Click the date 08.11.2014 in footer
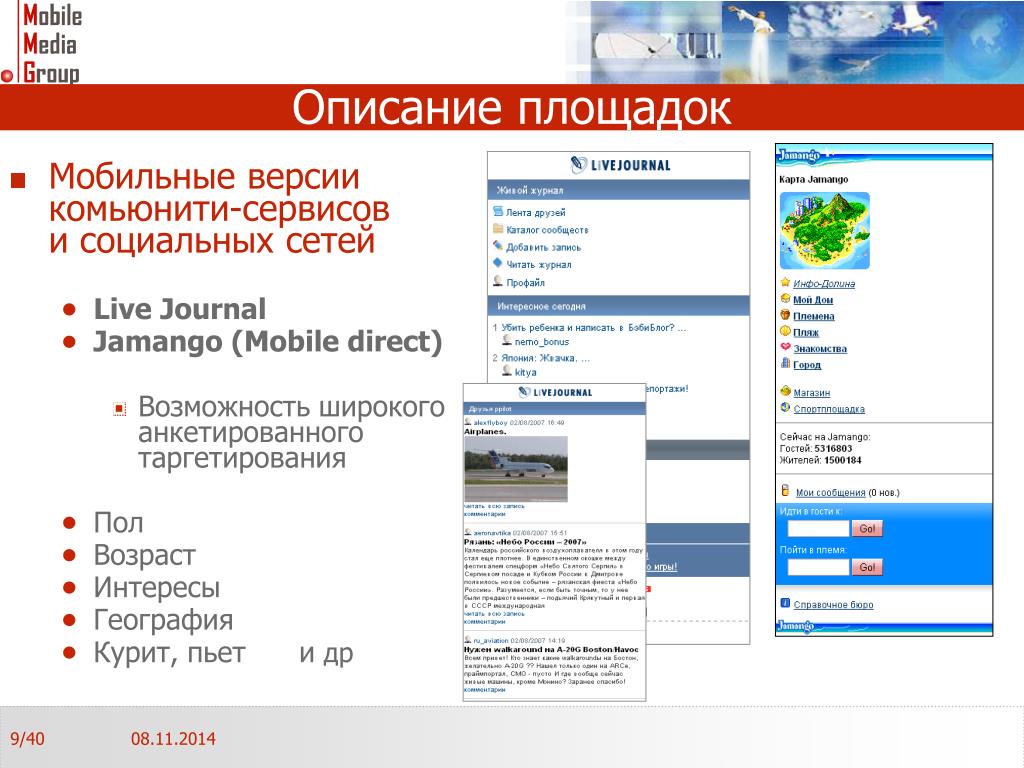This screenshot has width=1024, height=768. click(173, 739)
